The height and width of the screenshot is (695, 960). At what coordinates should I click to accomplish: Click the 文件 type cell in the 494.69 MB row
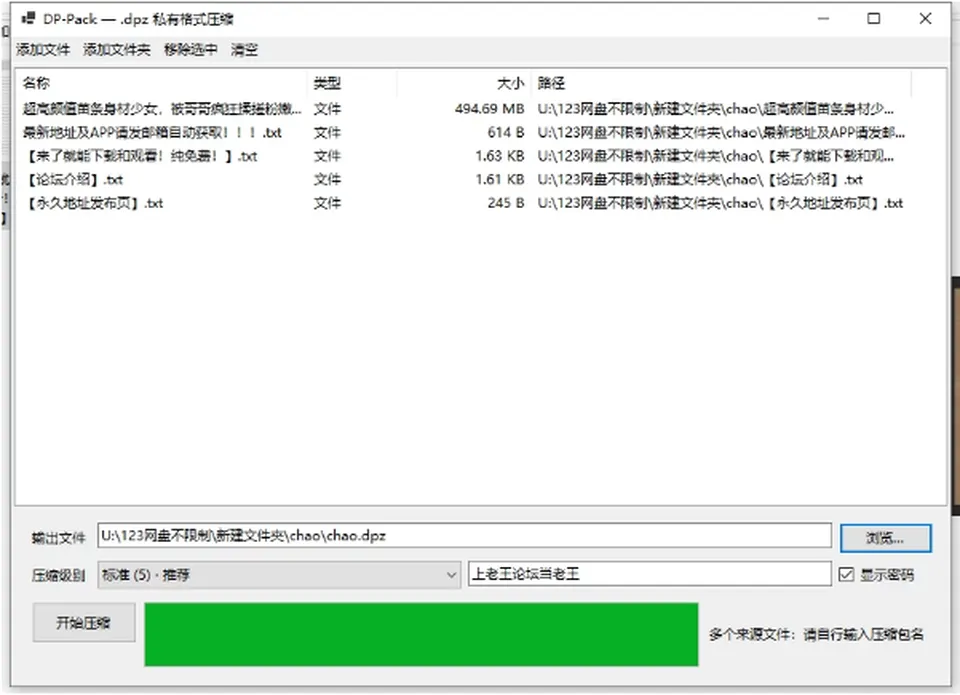[328, 109]
